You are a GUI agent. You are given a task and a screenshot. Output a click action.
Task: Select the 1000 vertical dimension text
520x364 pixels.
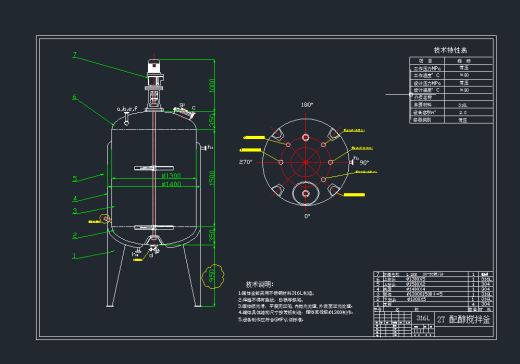pyautogui.click(x=212, y=86)
